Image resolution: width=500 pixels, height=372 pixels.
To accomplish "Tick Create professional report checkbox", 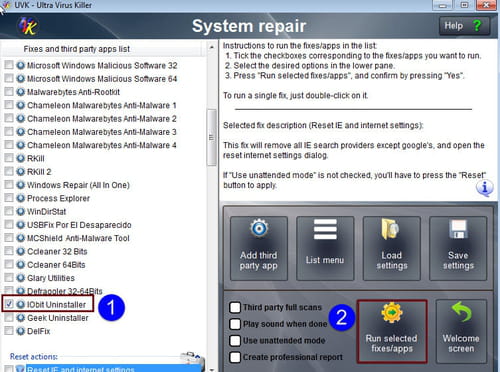I will click(x=235, y=357).
